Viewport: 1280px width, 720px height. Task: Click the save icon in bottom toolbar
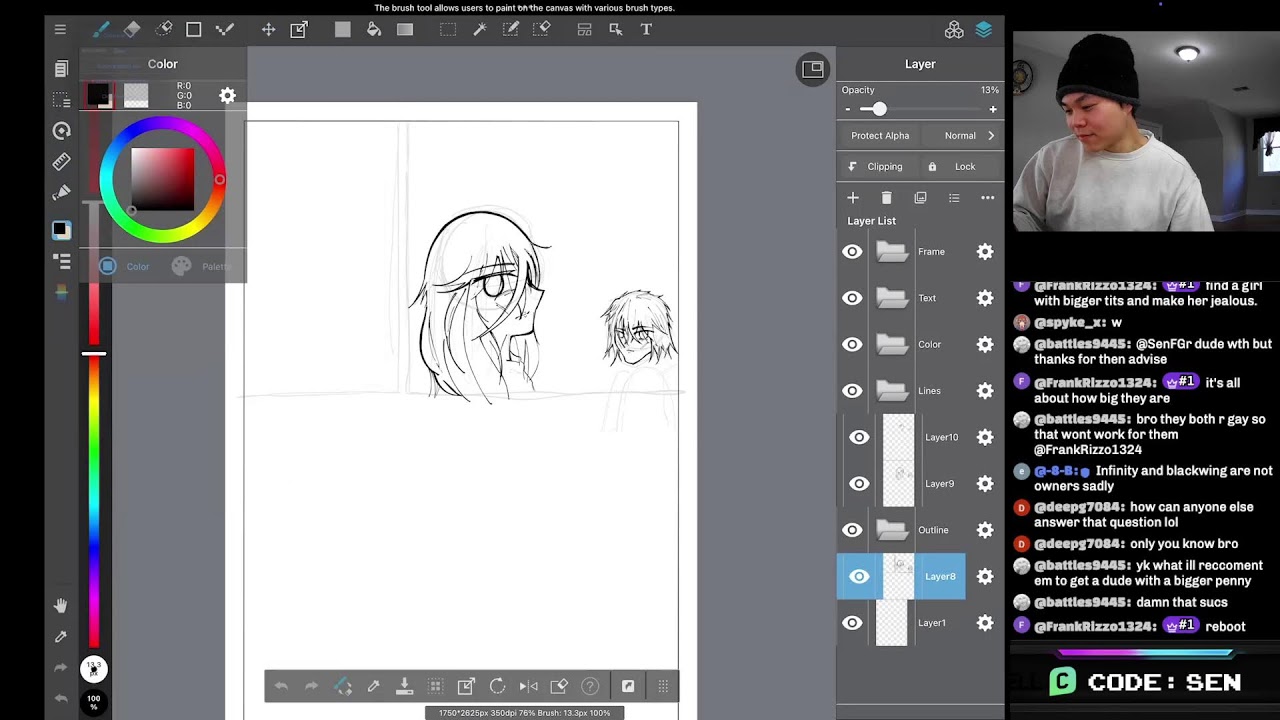[404, 686]
